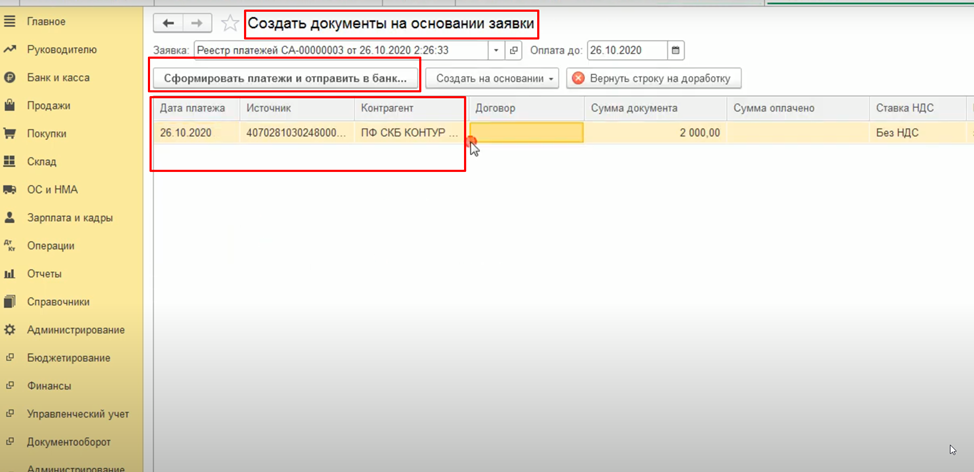Image resolution: width=974 pixels, height=472 pixels.
Task: Select the 4070281030248000 source account cell
Action: (x=298, y=133)
